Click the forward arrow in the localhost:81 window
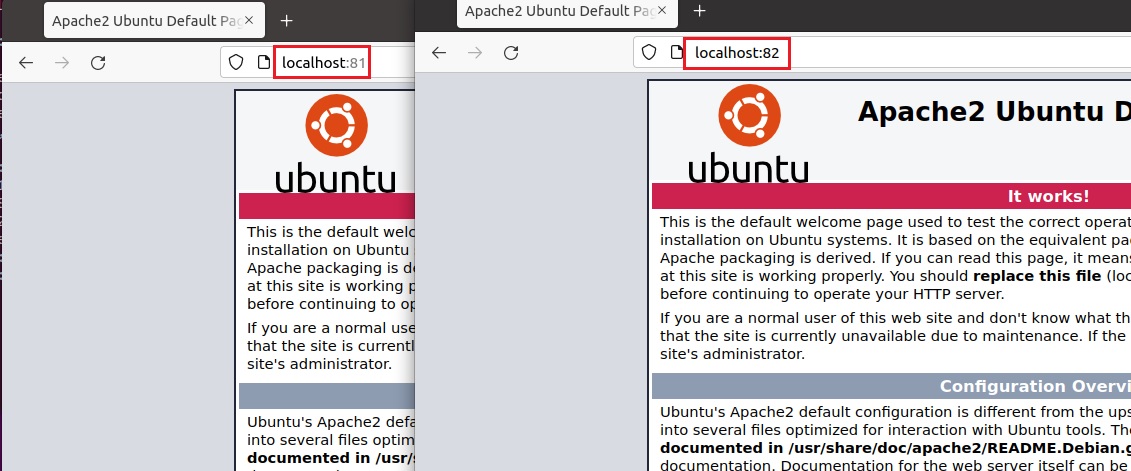Image resolution: width=1131 pixels, height=471 pixels. 62,63
